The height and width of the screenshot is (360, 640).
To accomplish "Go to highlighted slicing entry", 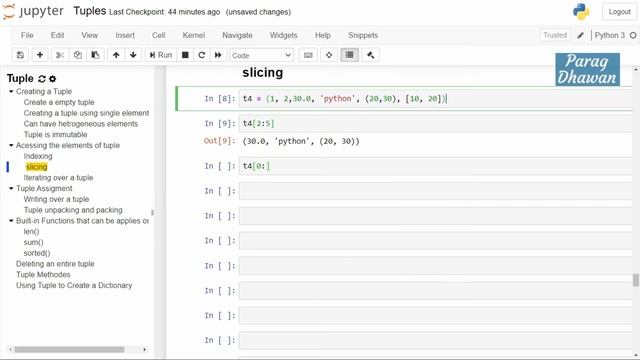I will 36,167.
